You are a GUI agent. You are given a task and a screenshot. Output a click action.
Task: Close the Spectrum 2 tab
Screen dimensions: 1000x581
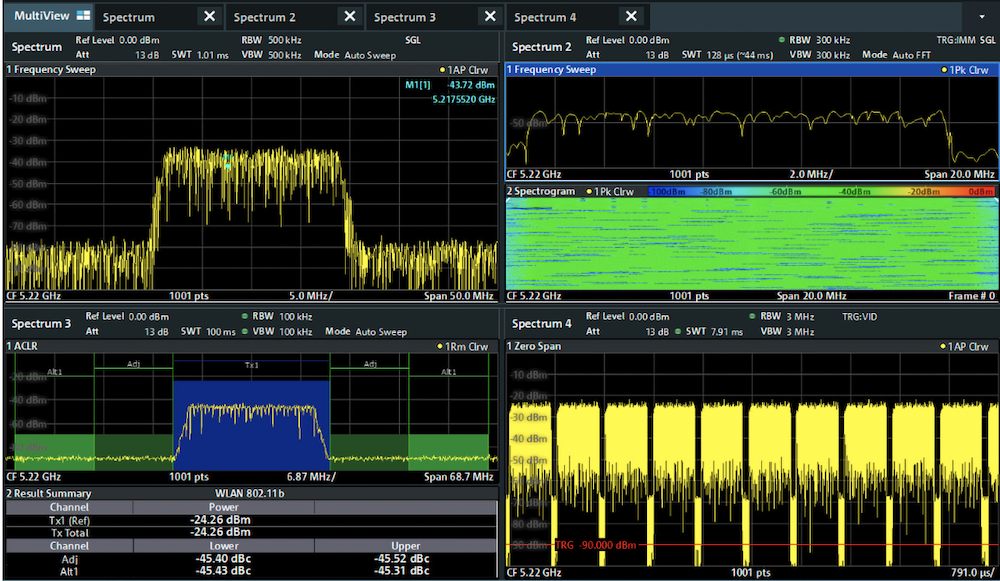pyautogui.click(x=349, y=17)
